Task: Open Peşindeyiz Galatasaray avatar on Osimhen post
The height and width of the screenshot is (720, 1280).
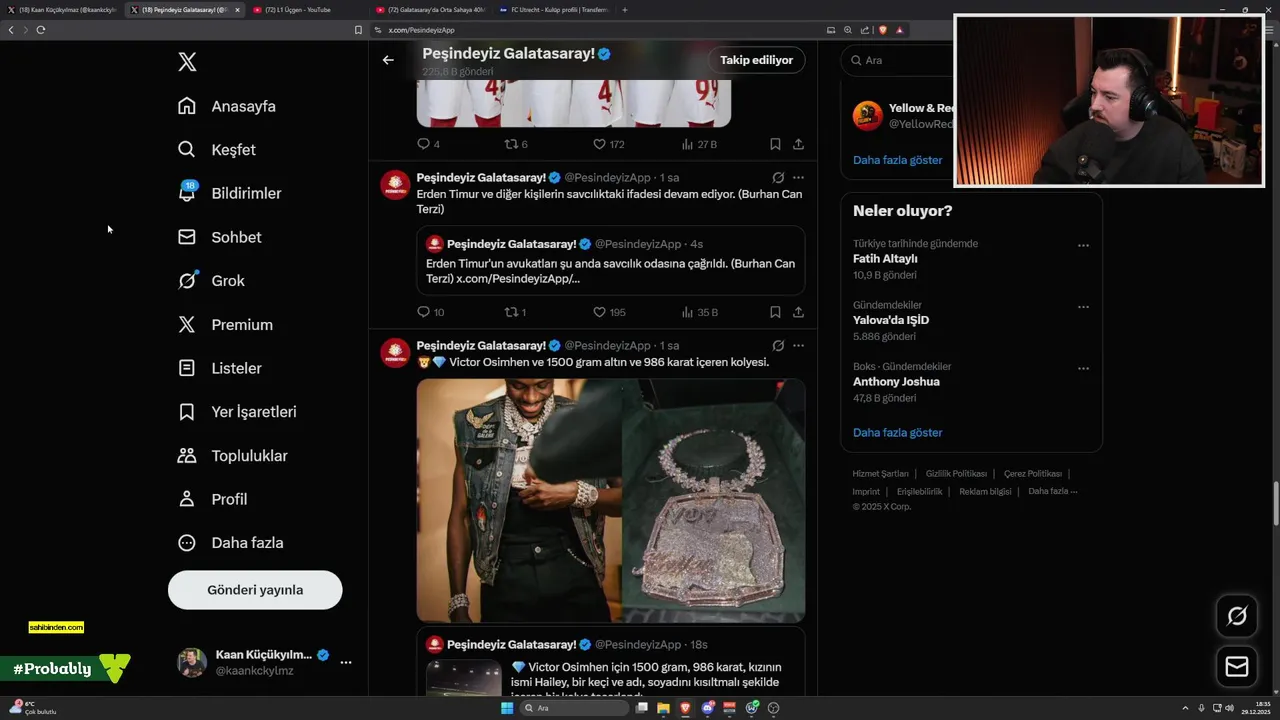Action: pyautogui.click(x=395, y=353)
